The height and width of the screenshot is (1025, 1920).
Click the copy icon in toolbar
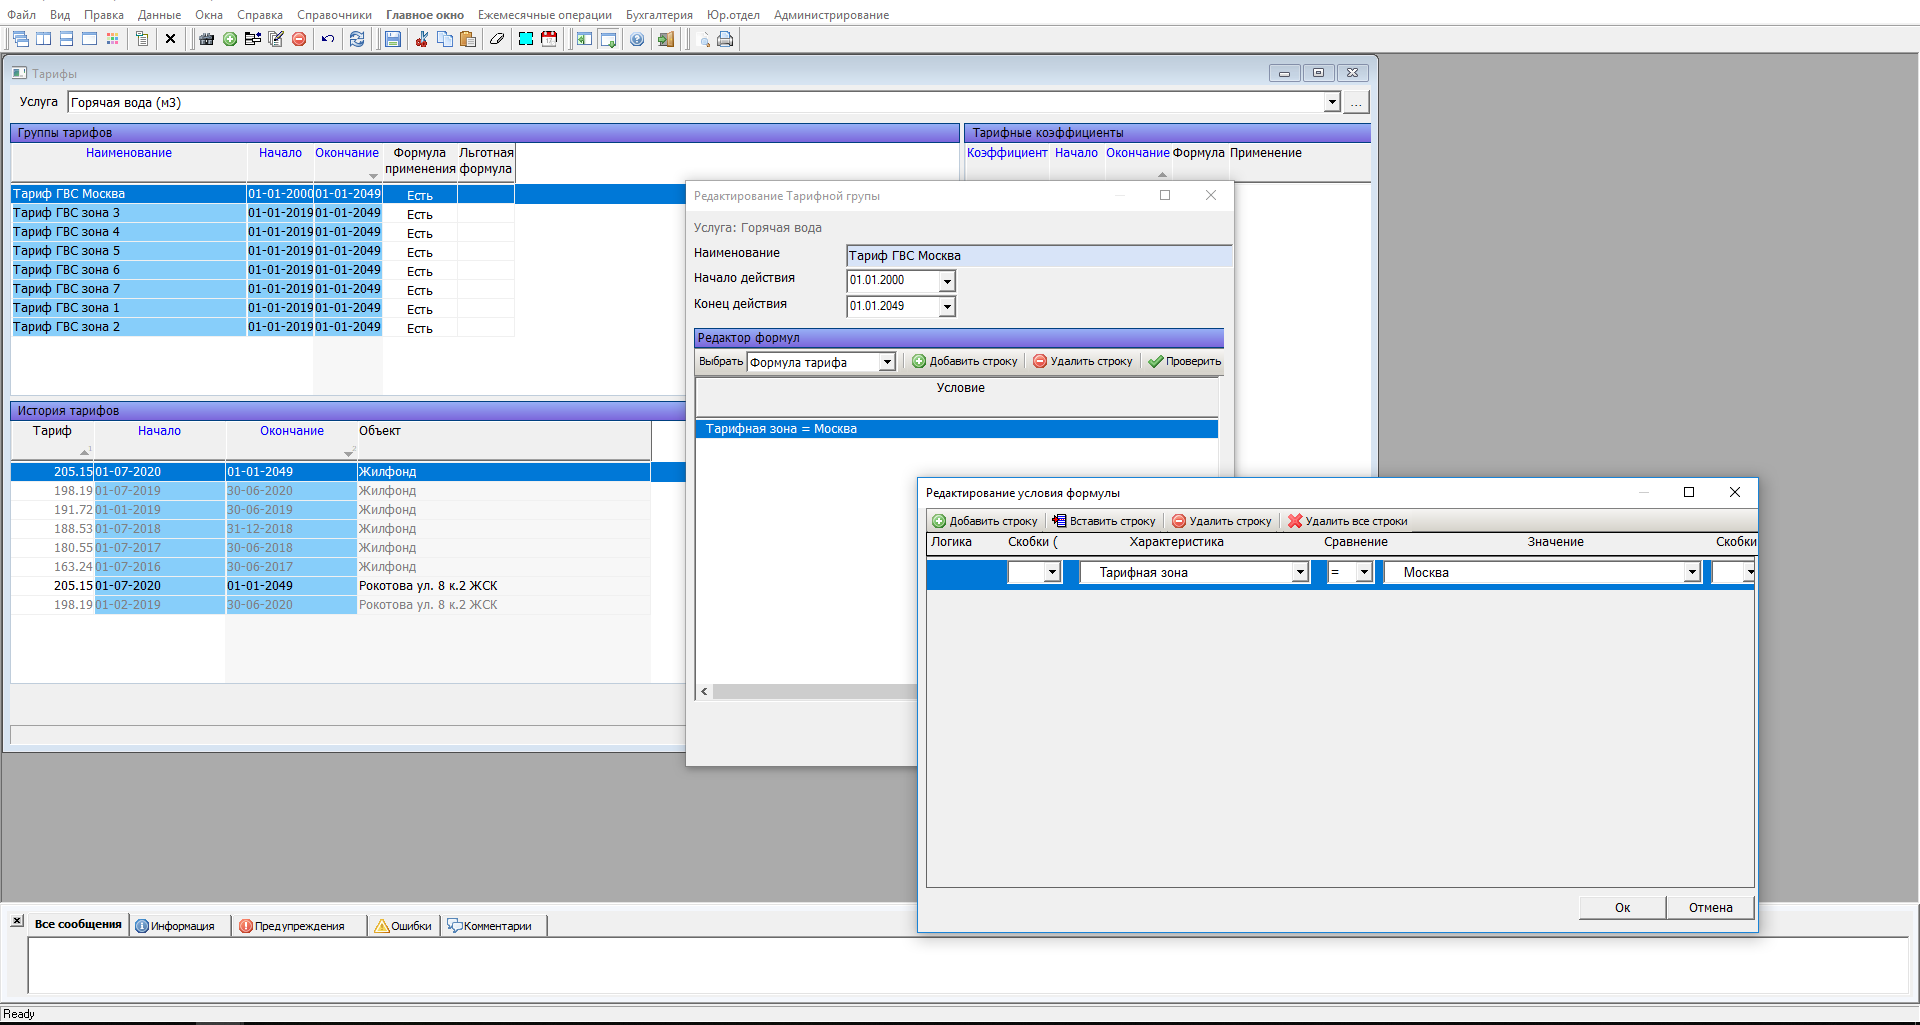(x=445, y=39)
